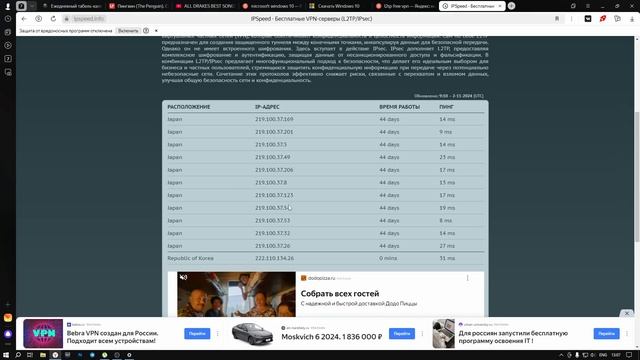Screen dimensions: 640x360
Task: Click the address bar showing ipspeed.info
Action: click(x=89, y=19)
